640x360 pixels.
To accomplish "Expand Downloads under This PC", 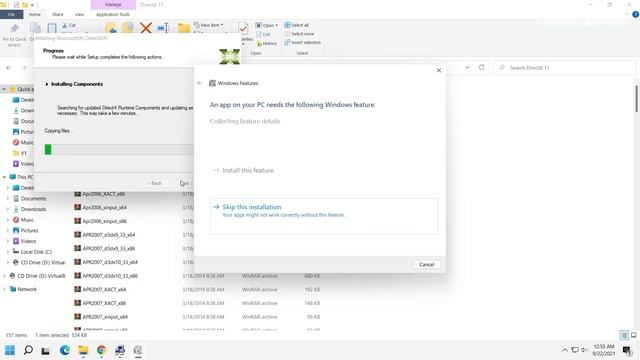I will coord(7,209).
